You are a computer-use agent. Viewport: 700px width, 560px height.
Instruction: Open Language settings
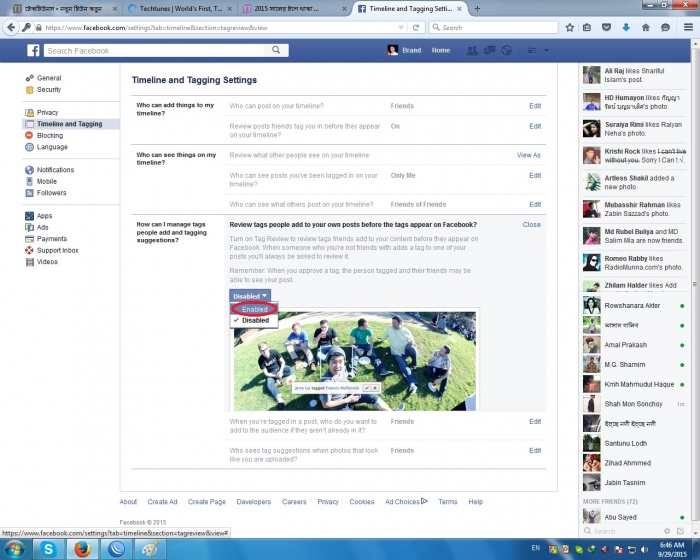(x=52, y=147)
